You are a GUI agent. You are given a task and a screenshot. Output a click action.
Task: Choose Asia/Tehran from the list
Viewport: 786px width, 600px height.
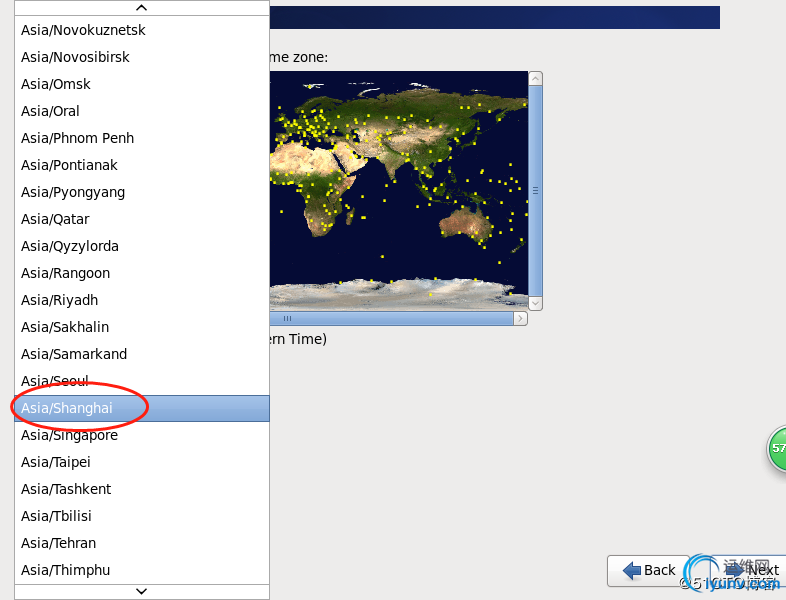coord(142,543)
